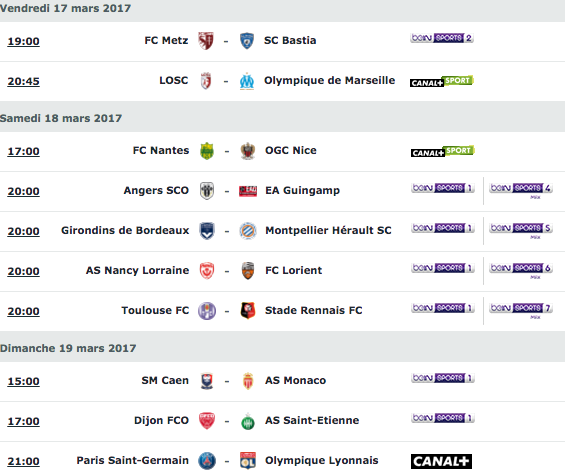Open the 19:00 FC Metz match time
Viewport: 565px width, 476px height.
[x=23, y=41]
